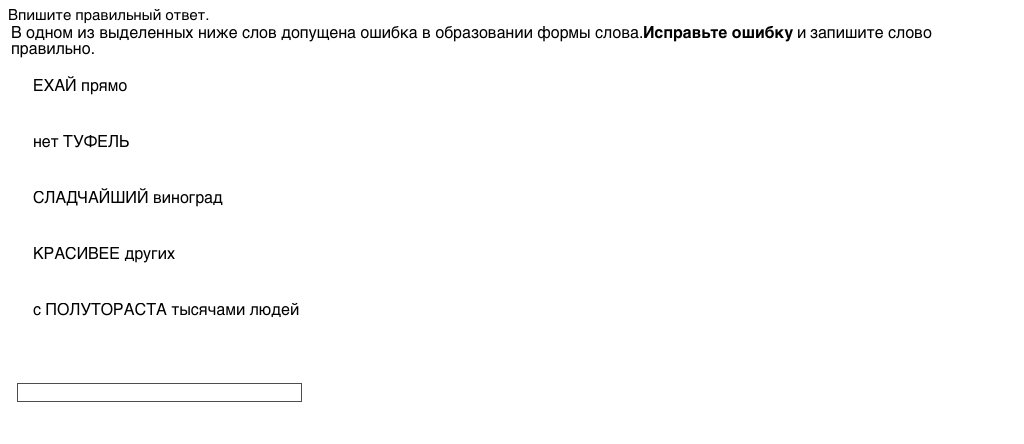Click the capitalized word ЕХАЙ
Screen dimensions: 1024x444
(54, 86)
